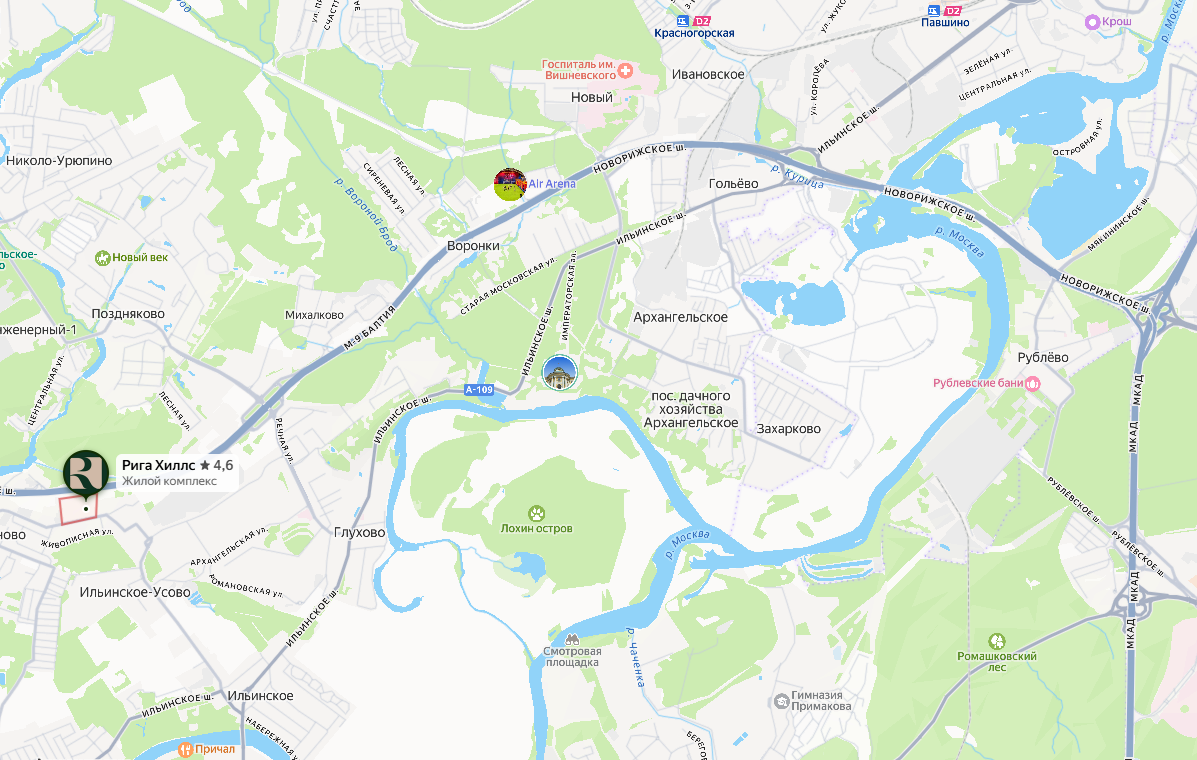Open the Alr Arena round photo marker
1197x760 pixels.
coord(510,185)
